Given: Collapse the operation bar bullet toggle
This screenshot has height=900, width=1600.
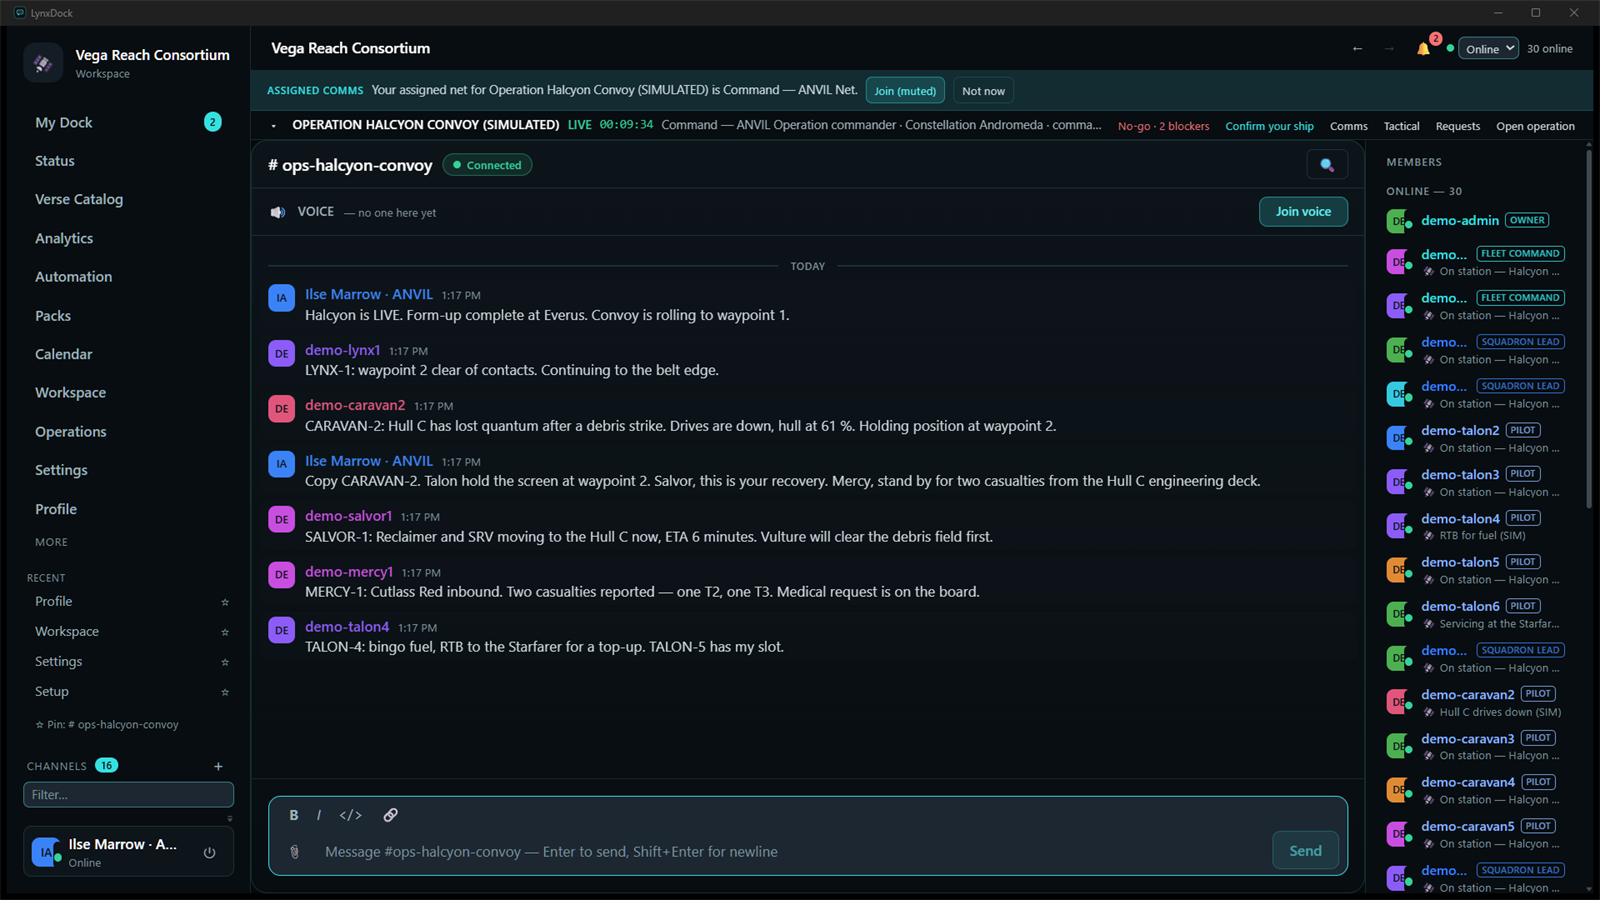Looking at the screenshot, I should 273,126.
